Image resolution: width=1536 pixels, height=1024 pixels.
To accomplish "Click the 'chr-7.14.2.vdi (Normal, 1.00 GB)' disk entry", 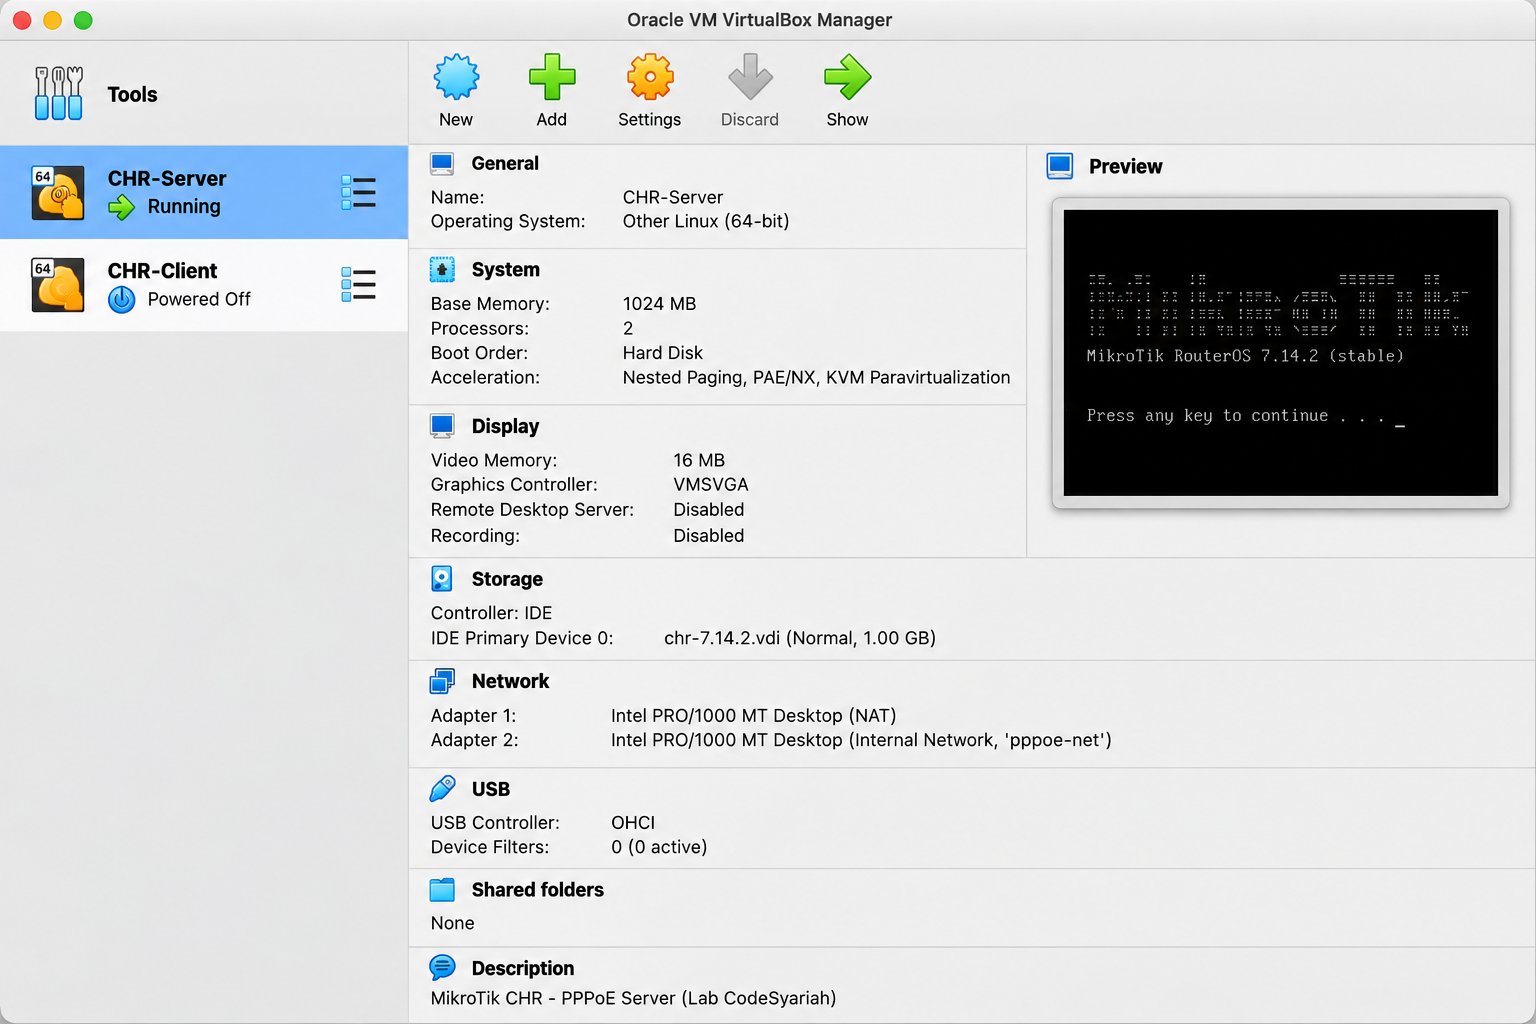I will (x=800, y=638).
